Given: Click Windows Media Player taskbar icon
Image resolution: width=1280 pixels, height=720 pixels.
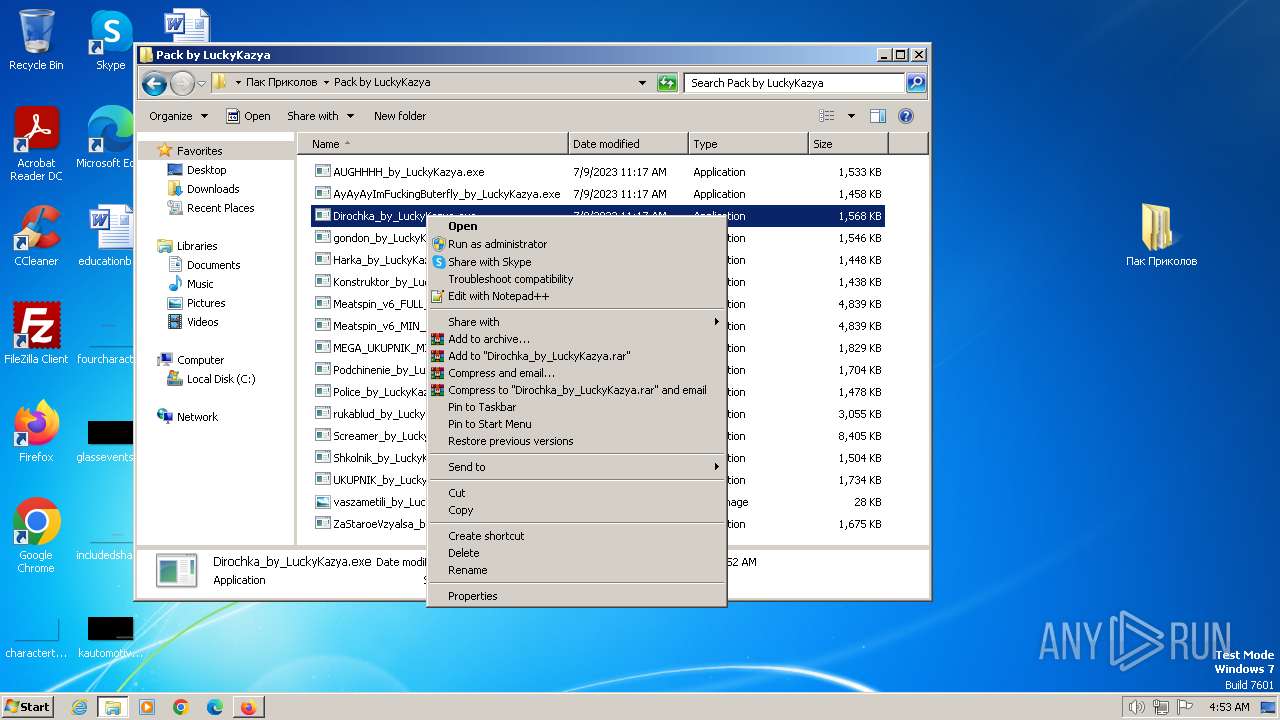Looking at the screenshot, I should pos(147,707).
